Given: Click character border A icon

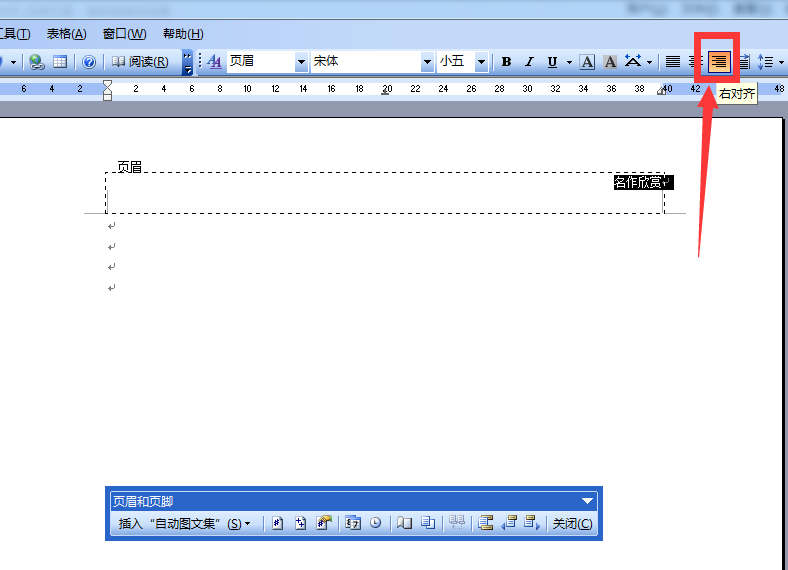Looking at the screenshot, I should pos(586,62).
